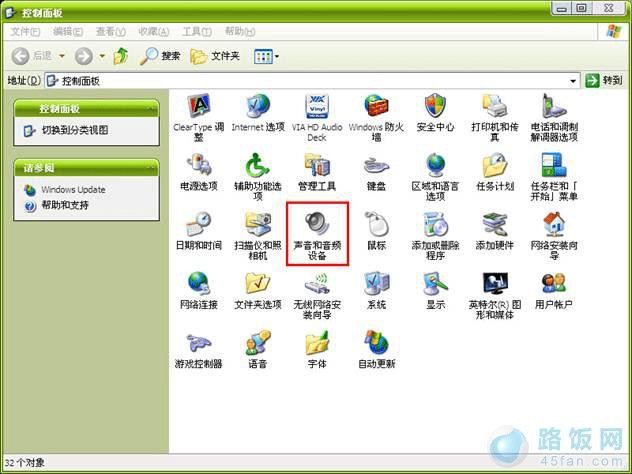Collapse the 控制面板 side panel
Image resolution: width=632 pixels, height=474 pixels.
point(151,109)
